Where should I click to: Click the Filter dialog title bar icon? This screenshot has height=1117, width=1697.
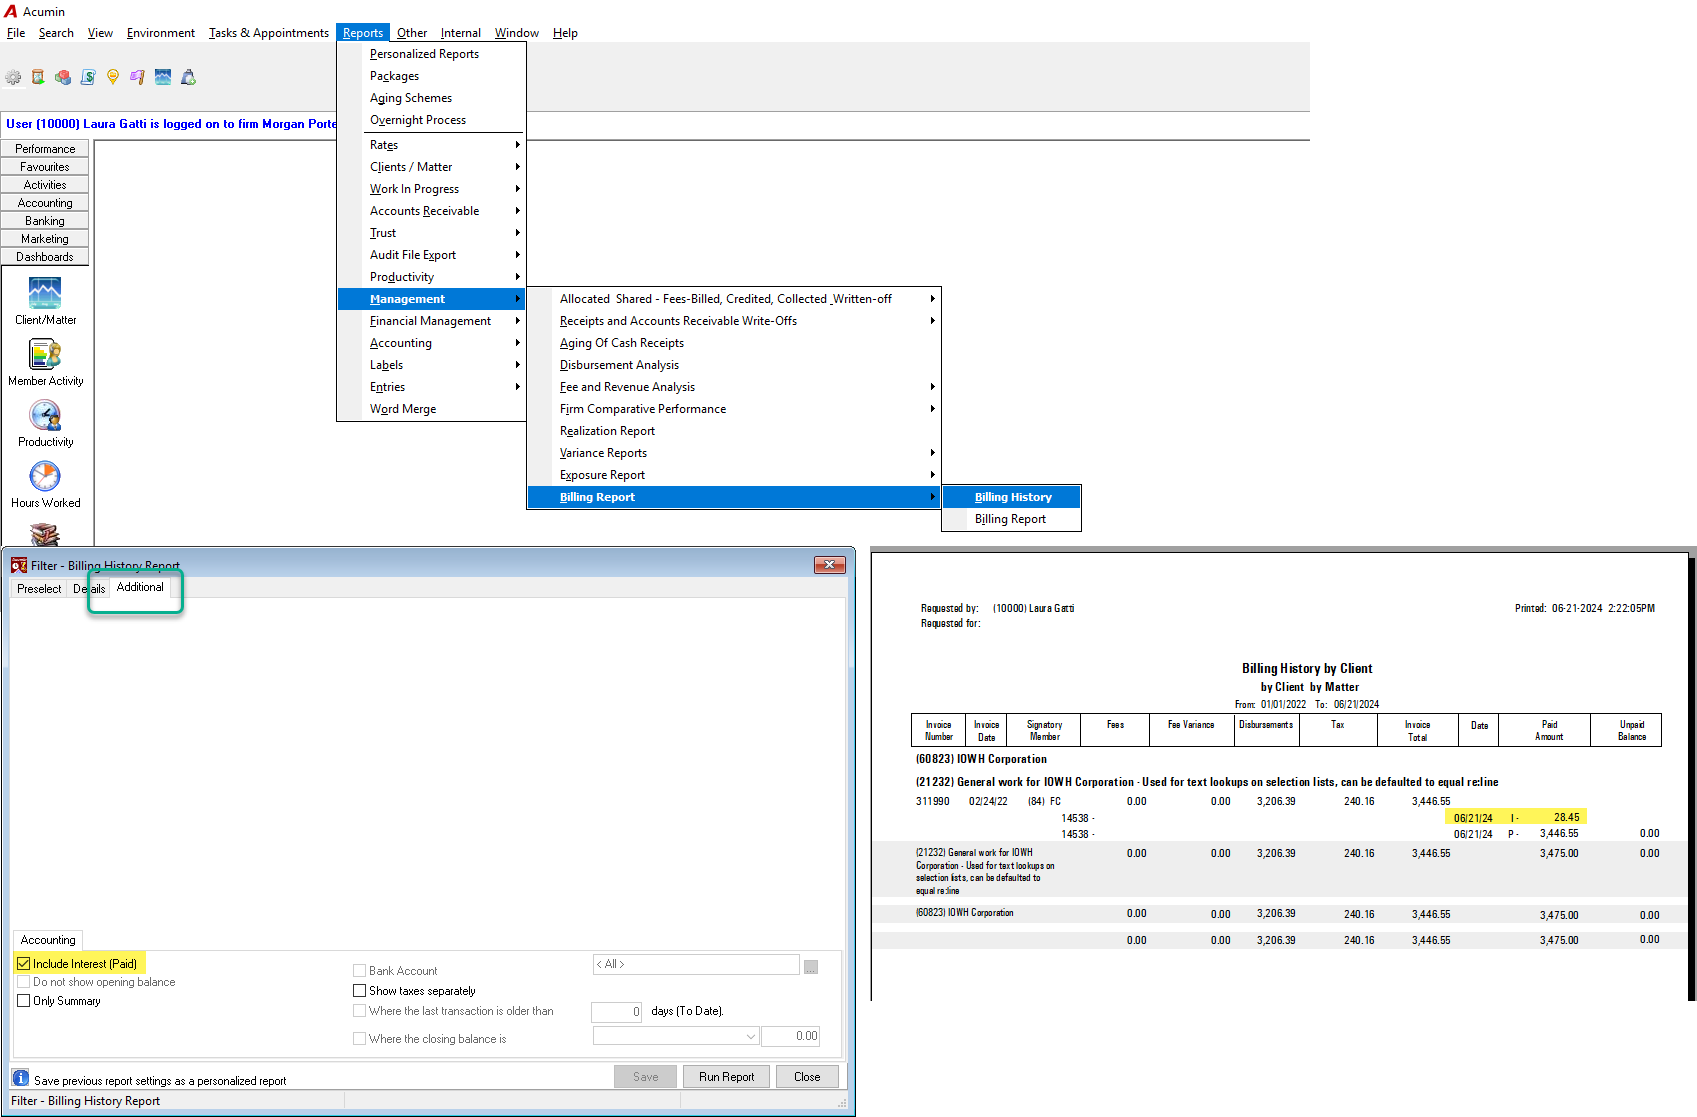click(x=19, y=565)
